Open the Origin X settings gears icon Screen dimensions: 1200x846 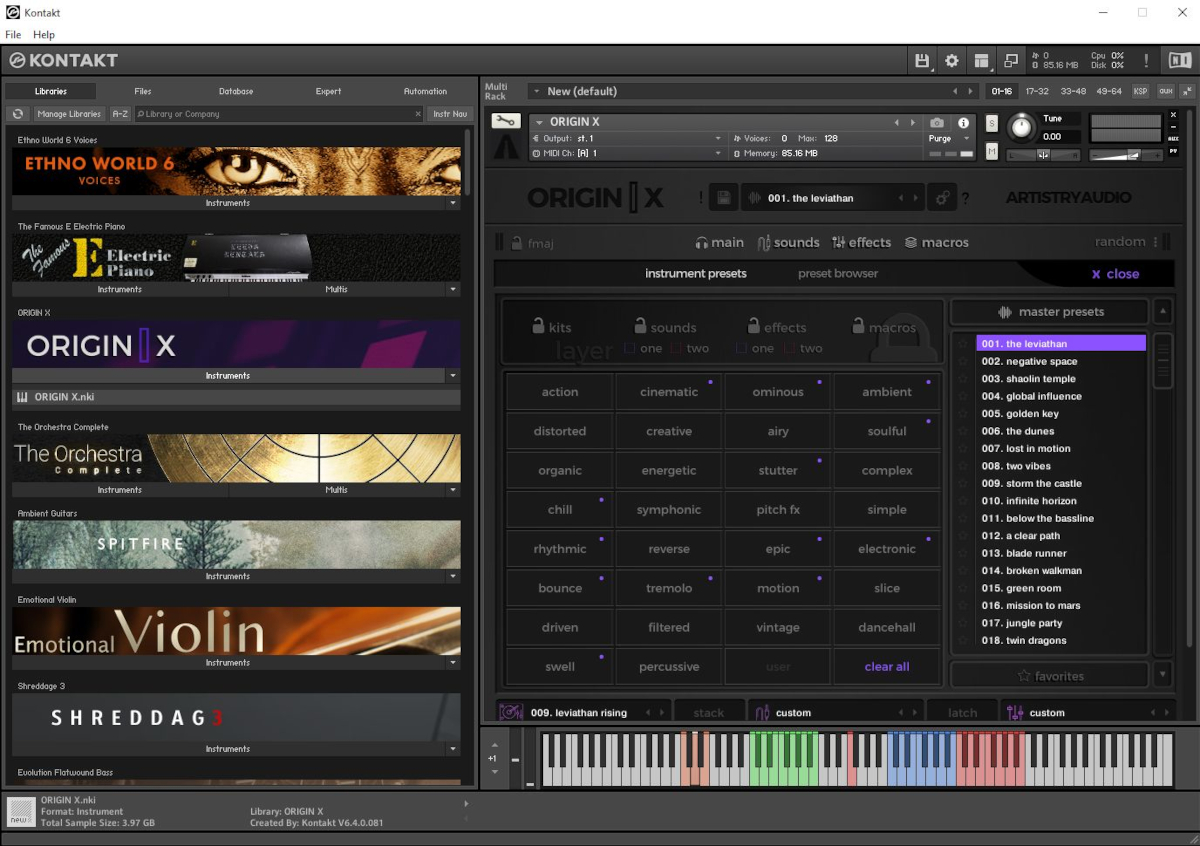[941, 198]
